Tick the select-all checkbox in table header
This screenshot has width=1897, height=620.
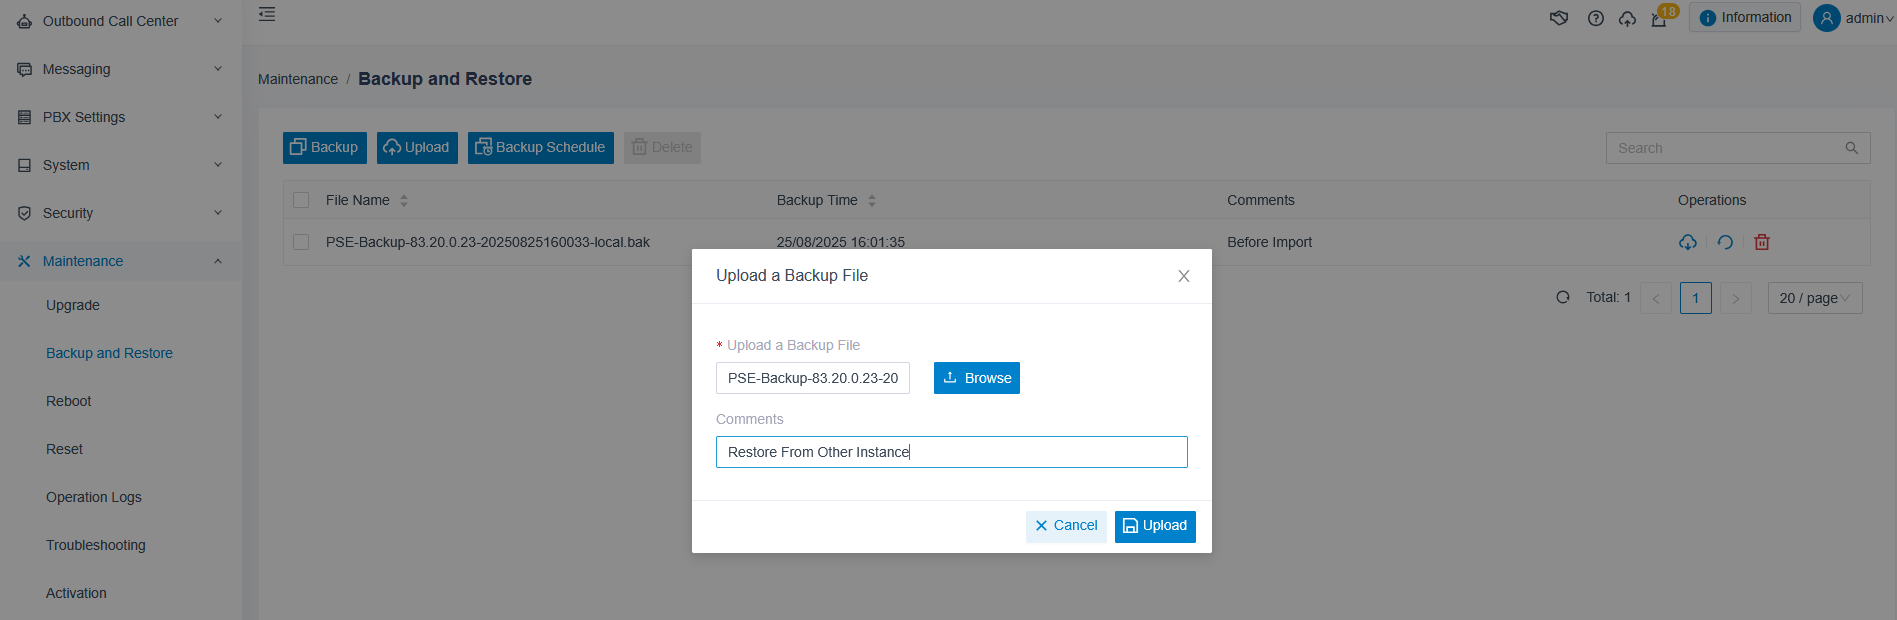[301, 200]
